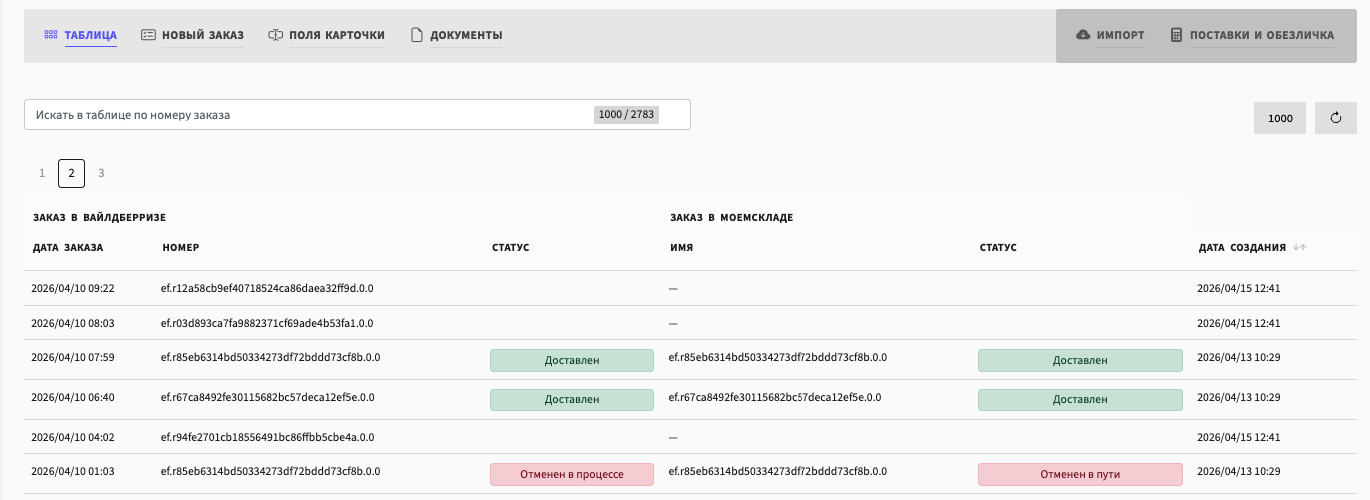The width and height of the screenshot is (1370, 500).
Task: Click order date 2026/04/10 01:03
Action: (x=73, y=471)
